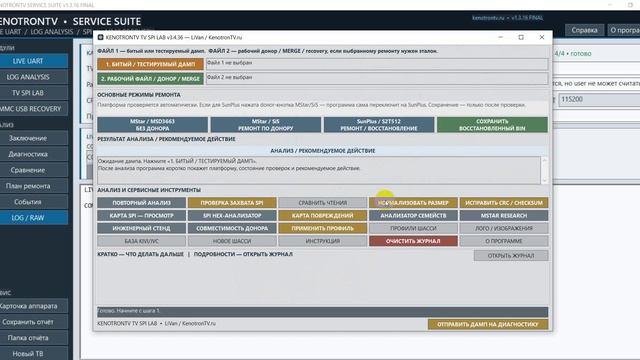Open 'Сравнение' in sidebar
Viewport: 640px width, 360px height.
33,170
